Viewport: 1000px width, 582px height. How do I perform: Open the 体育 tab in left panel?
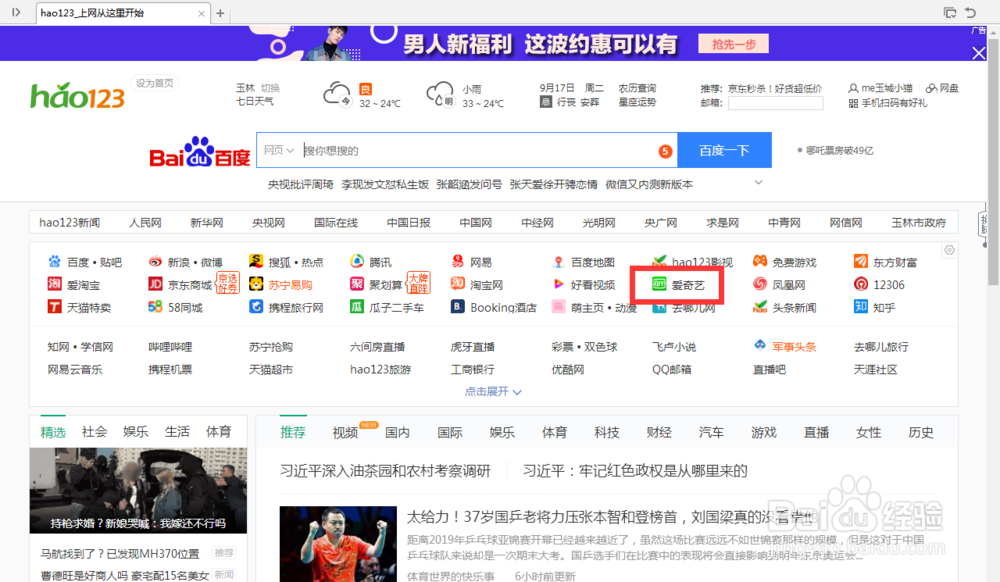(x=218, y=432)
